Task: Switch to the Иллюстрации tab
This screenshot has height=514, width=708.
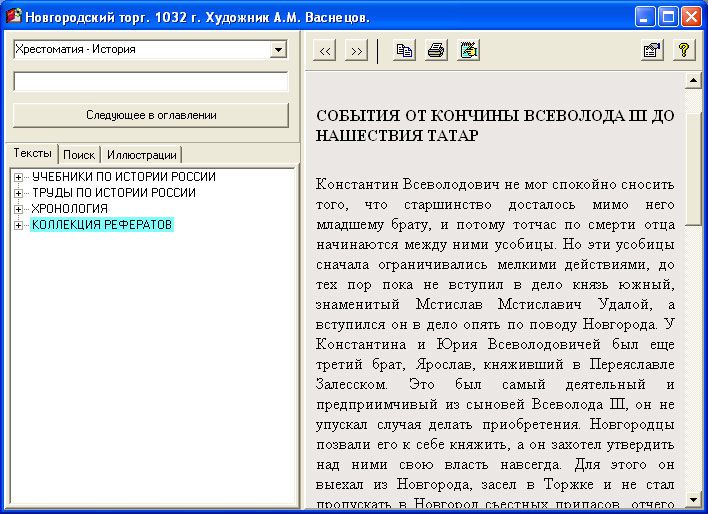Action: (x=142, y=155)
